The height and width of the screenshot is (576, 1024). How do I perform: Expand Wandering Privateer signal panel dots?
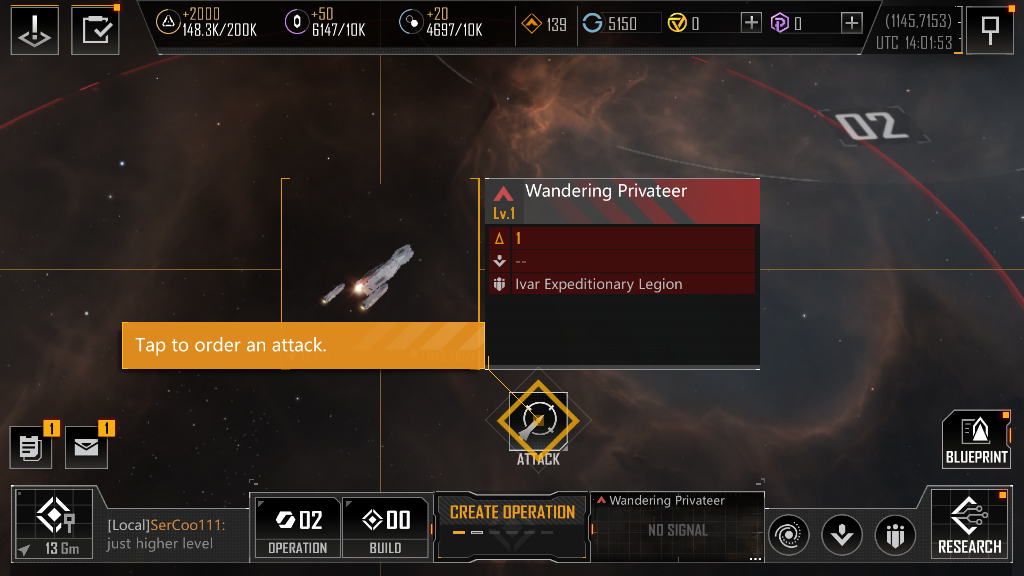point(755,558)
